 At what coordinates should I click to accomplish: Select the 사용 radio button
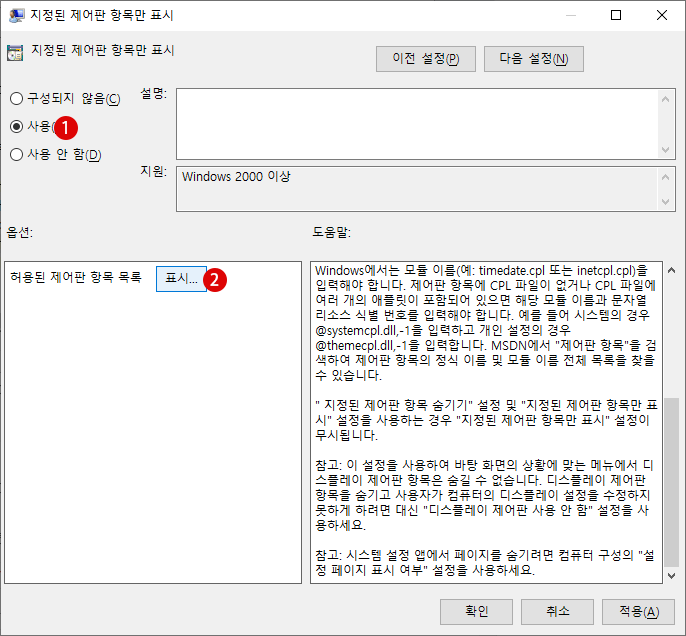pos(17,126)
